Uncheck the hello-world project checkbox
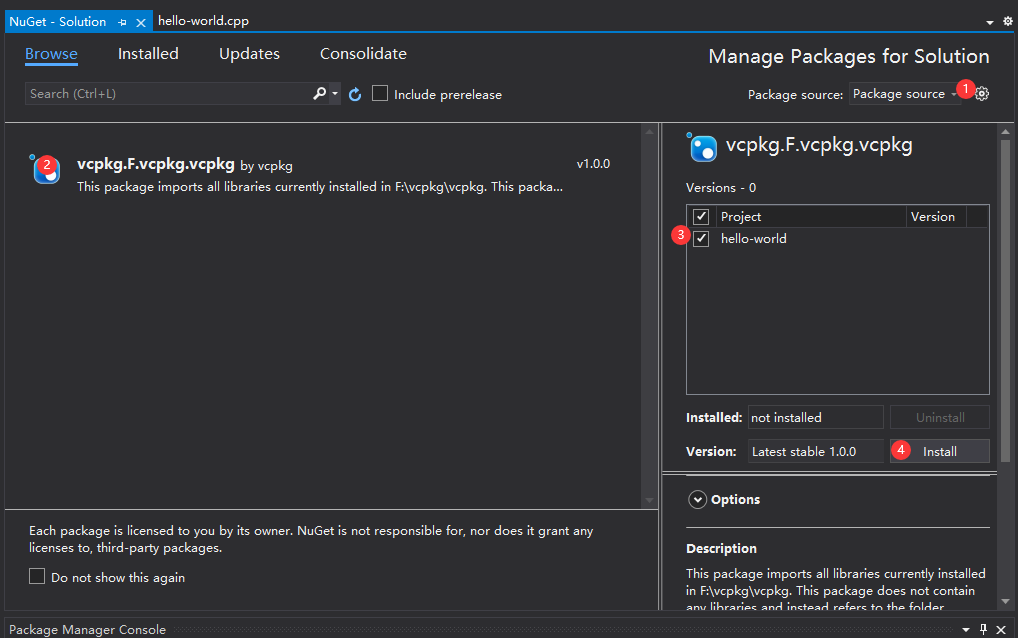The height and width of the screenshot is (638, 1018). coord(701,238)
